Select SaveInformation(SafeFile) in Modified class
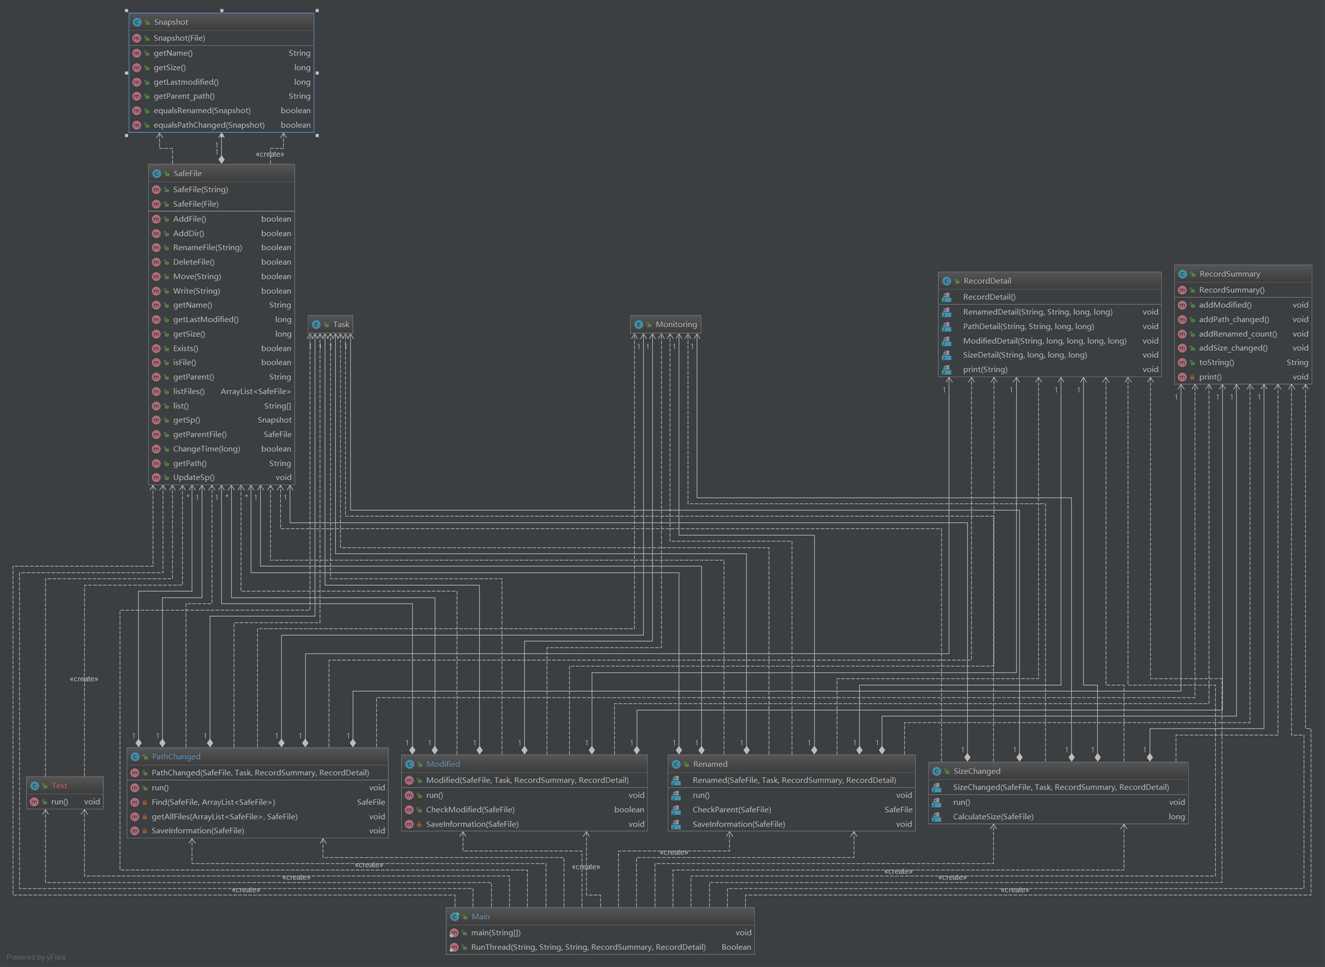 tap(524, 824)
